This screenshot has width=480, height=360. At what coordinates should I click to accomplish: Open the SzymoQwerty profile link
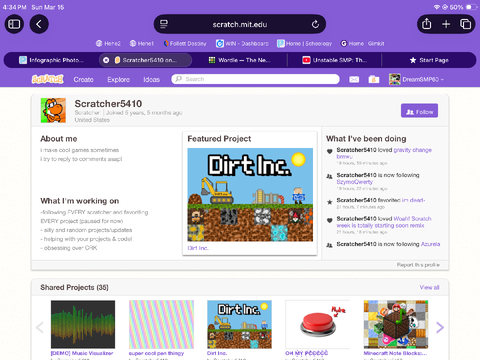pyautogui.click(x=354, y=182)
